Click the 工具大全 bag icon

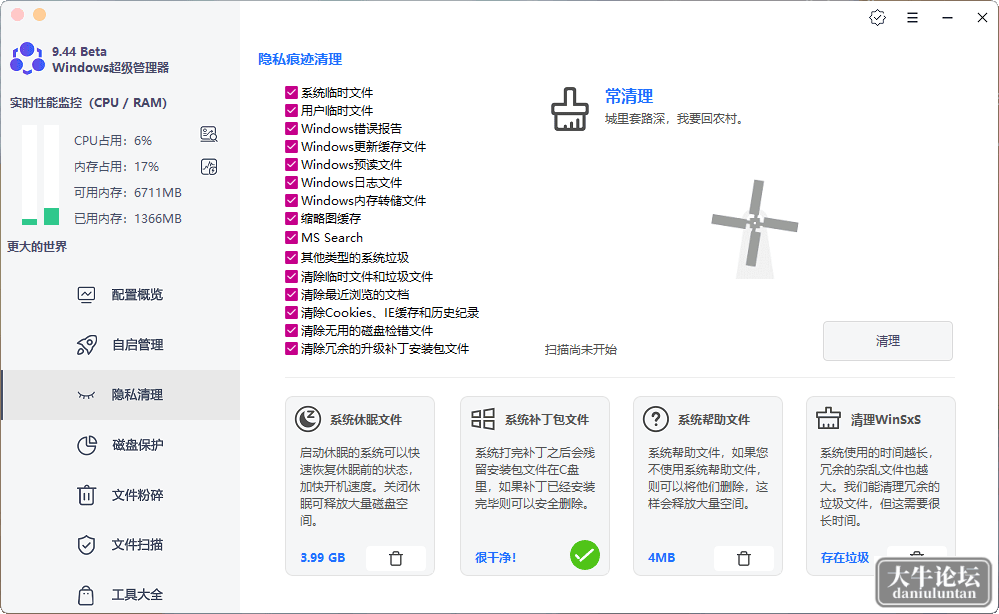(x=86, y=595)
